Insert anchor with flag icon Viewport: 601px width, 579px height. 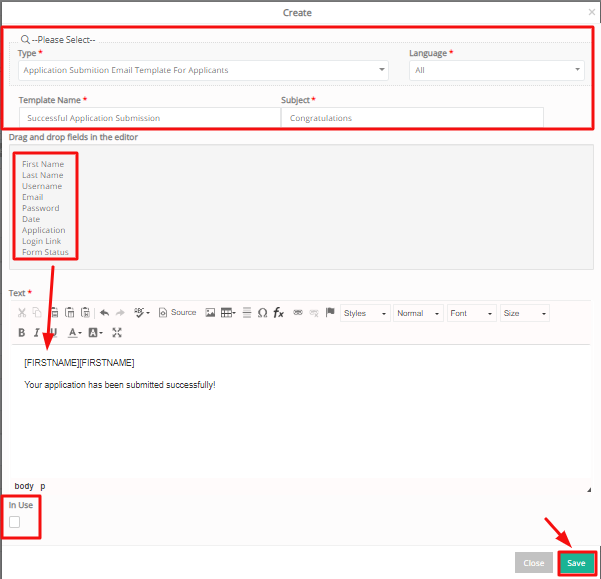(x=330, y=313)
